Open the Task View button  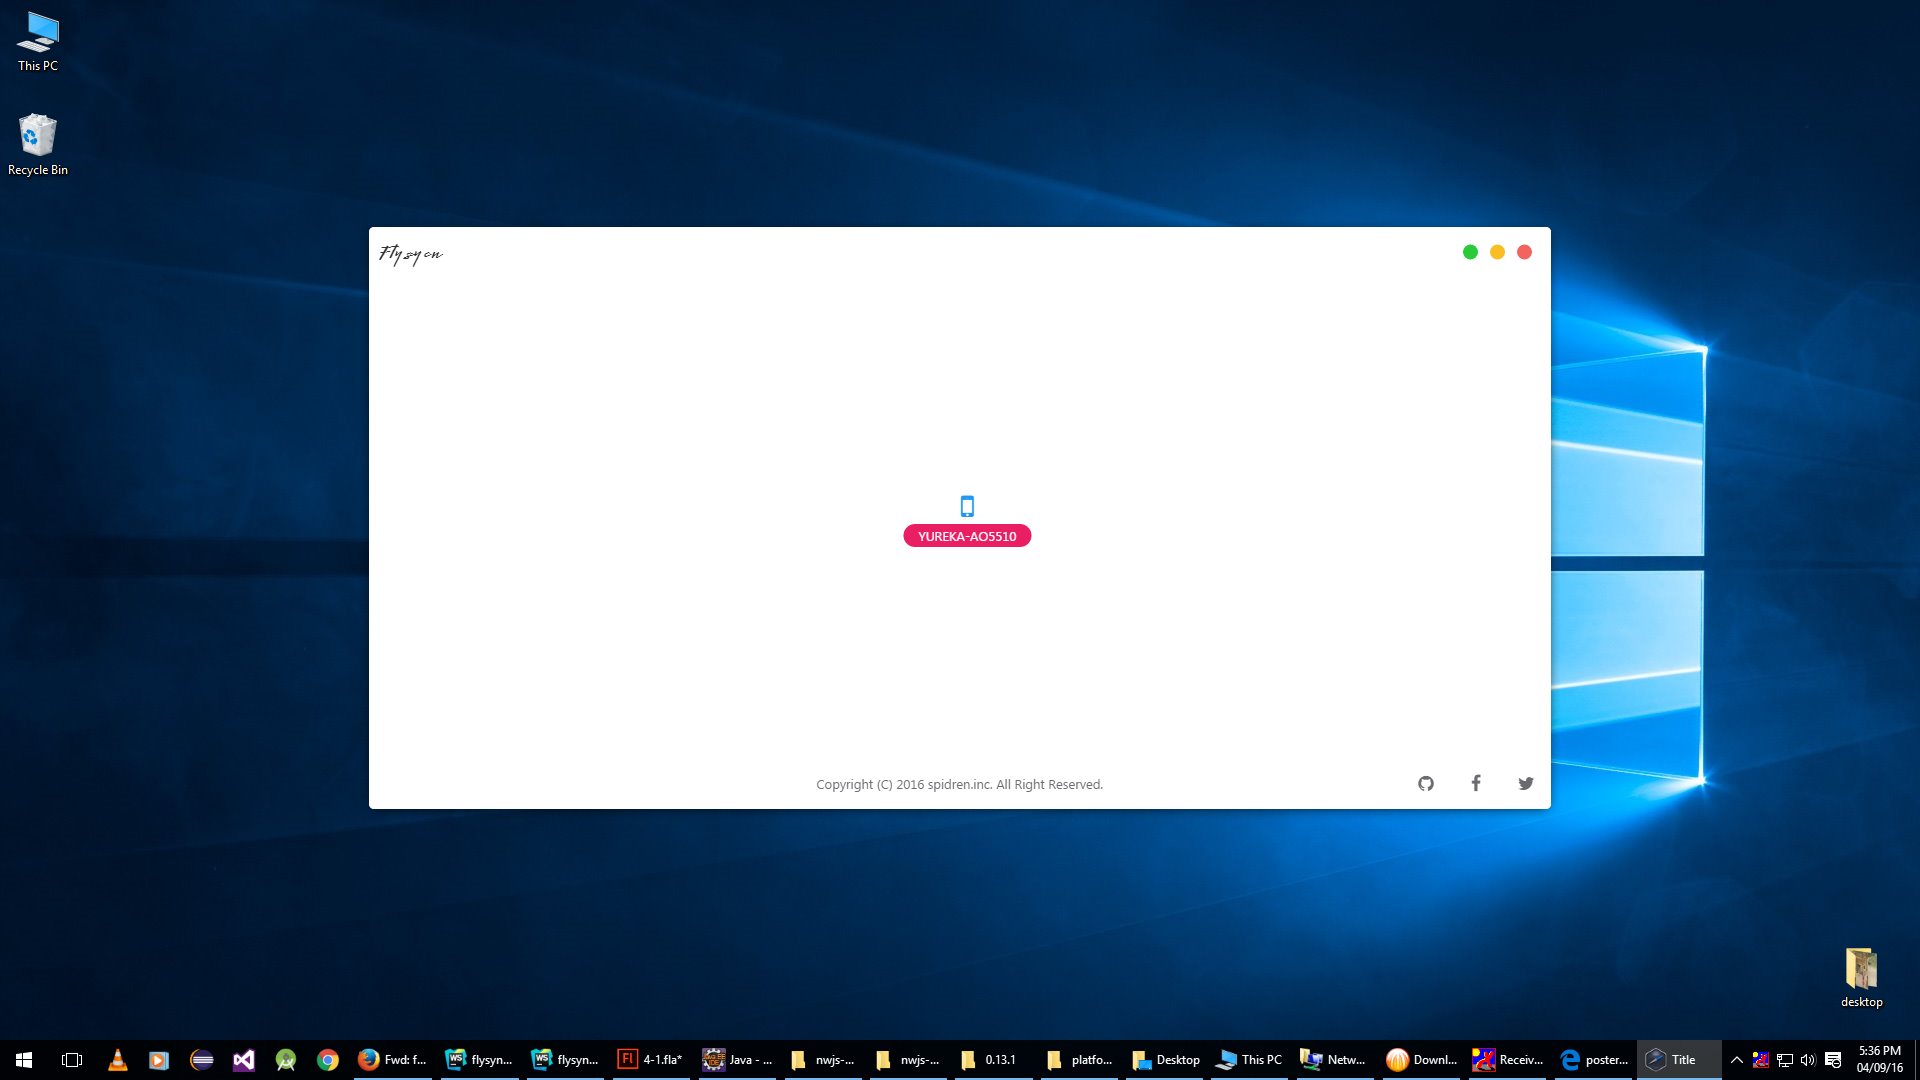pyautogui.click(x=72, y=1059)
